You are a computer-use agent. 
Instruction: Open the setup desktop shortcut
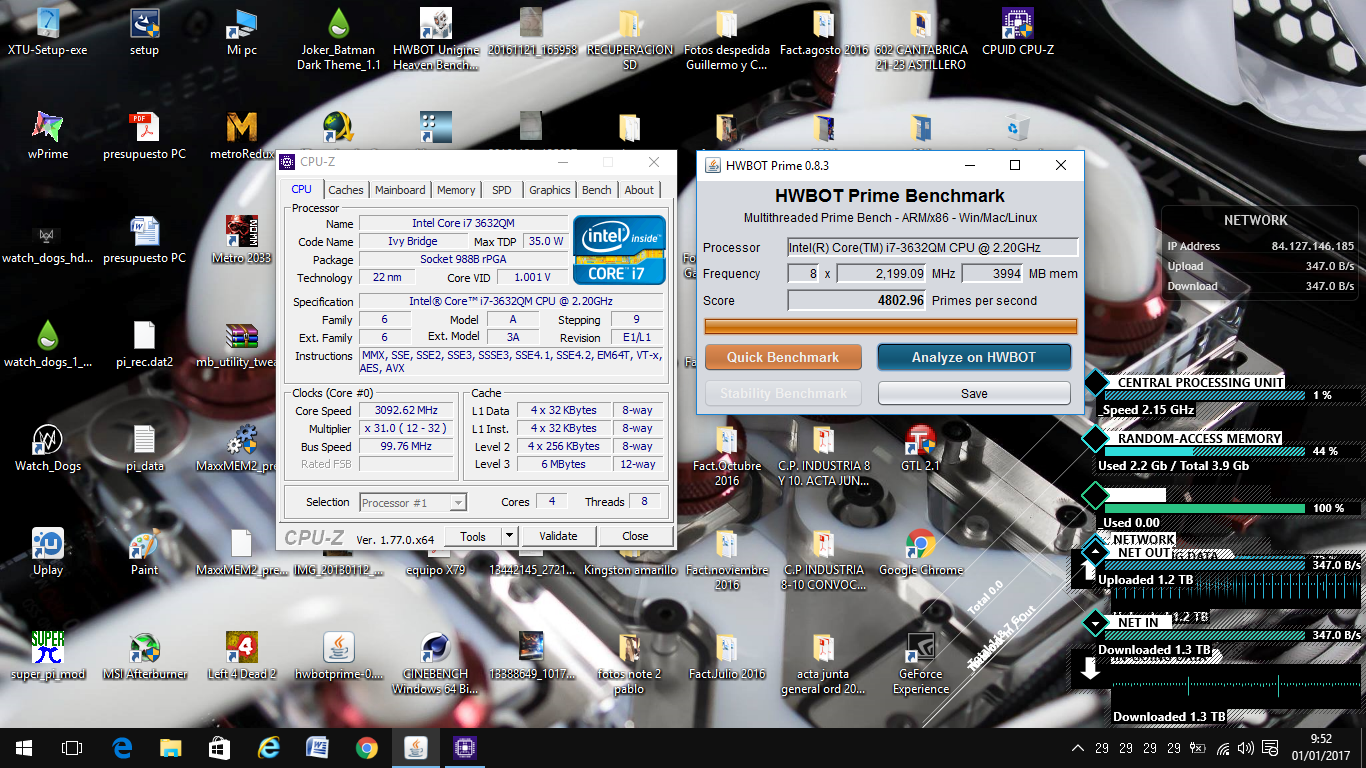(145, 32)
